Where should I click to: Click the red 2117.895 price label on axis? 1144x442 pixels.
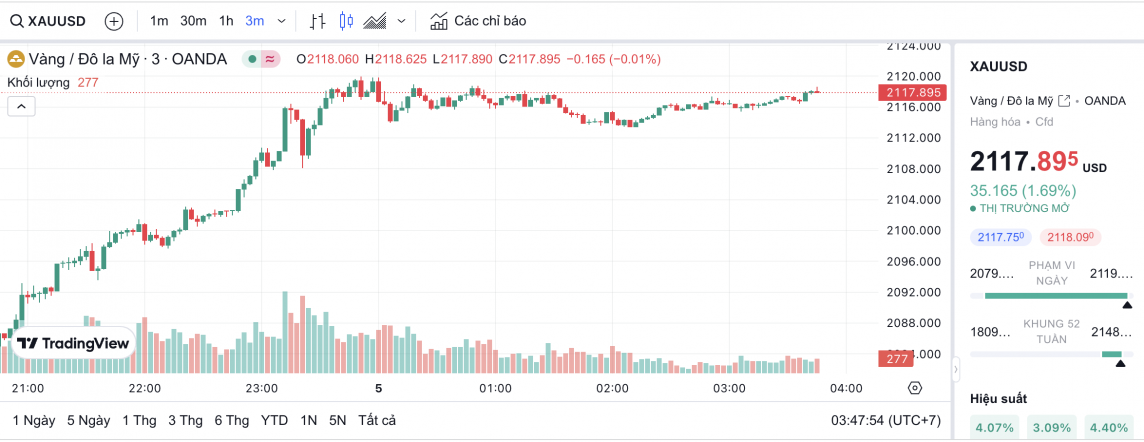tap(909, 92)
